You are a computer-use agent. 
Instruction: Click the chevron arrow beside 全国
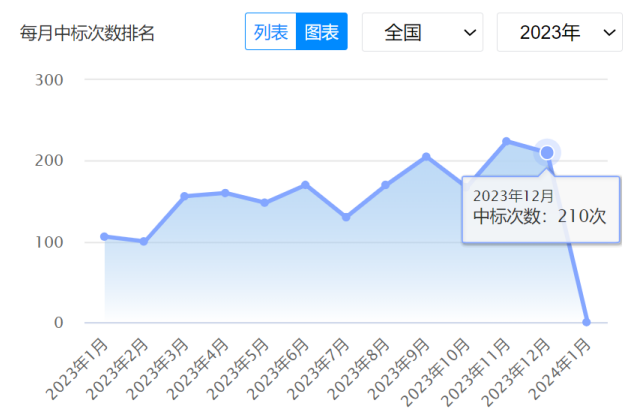click(469, 33)
